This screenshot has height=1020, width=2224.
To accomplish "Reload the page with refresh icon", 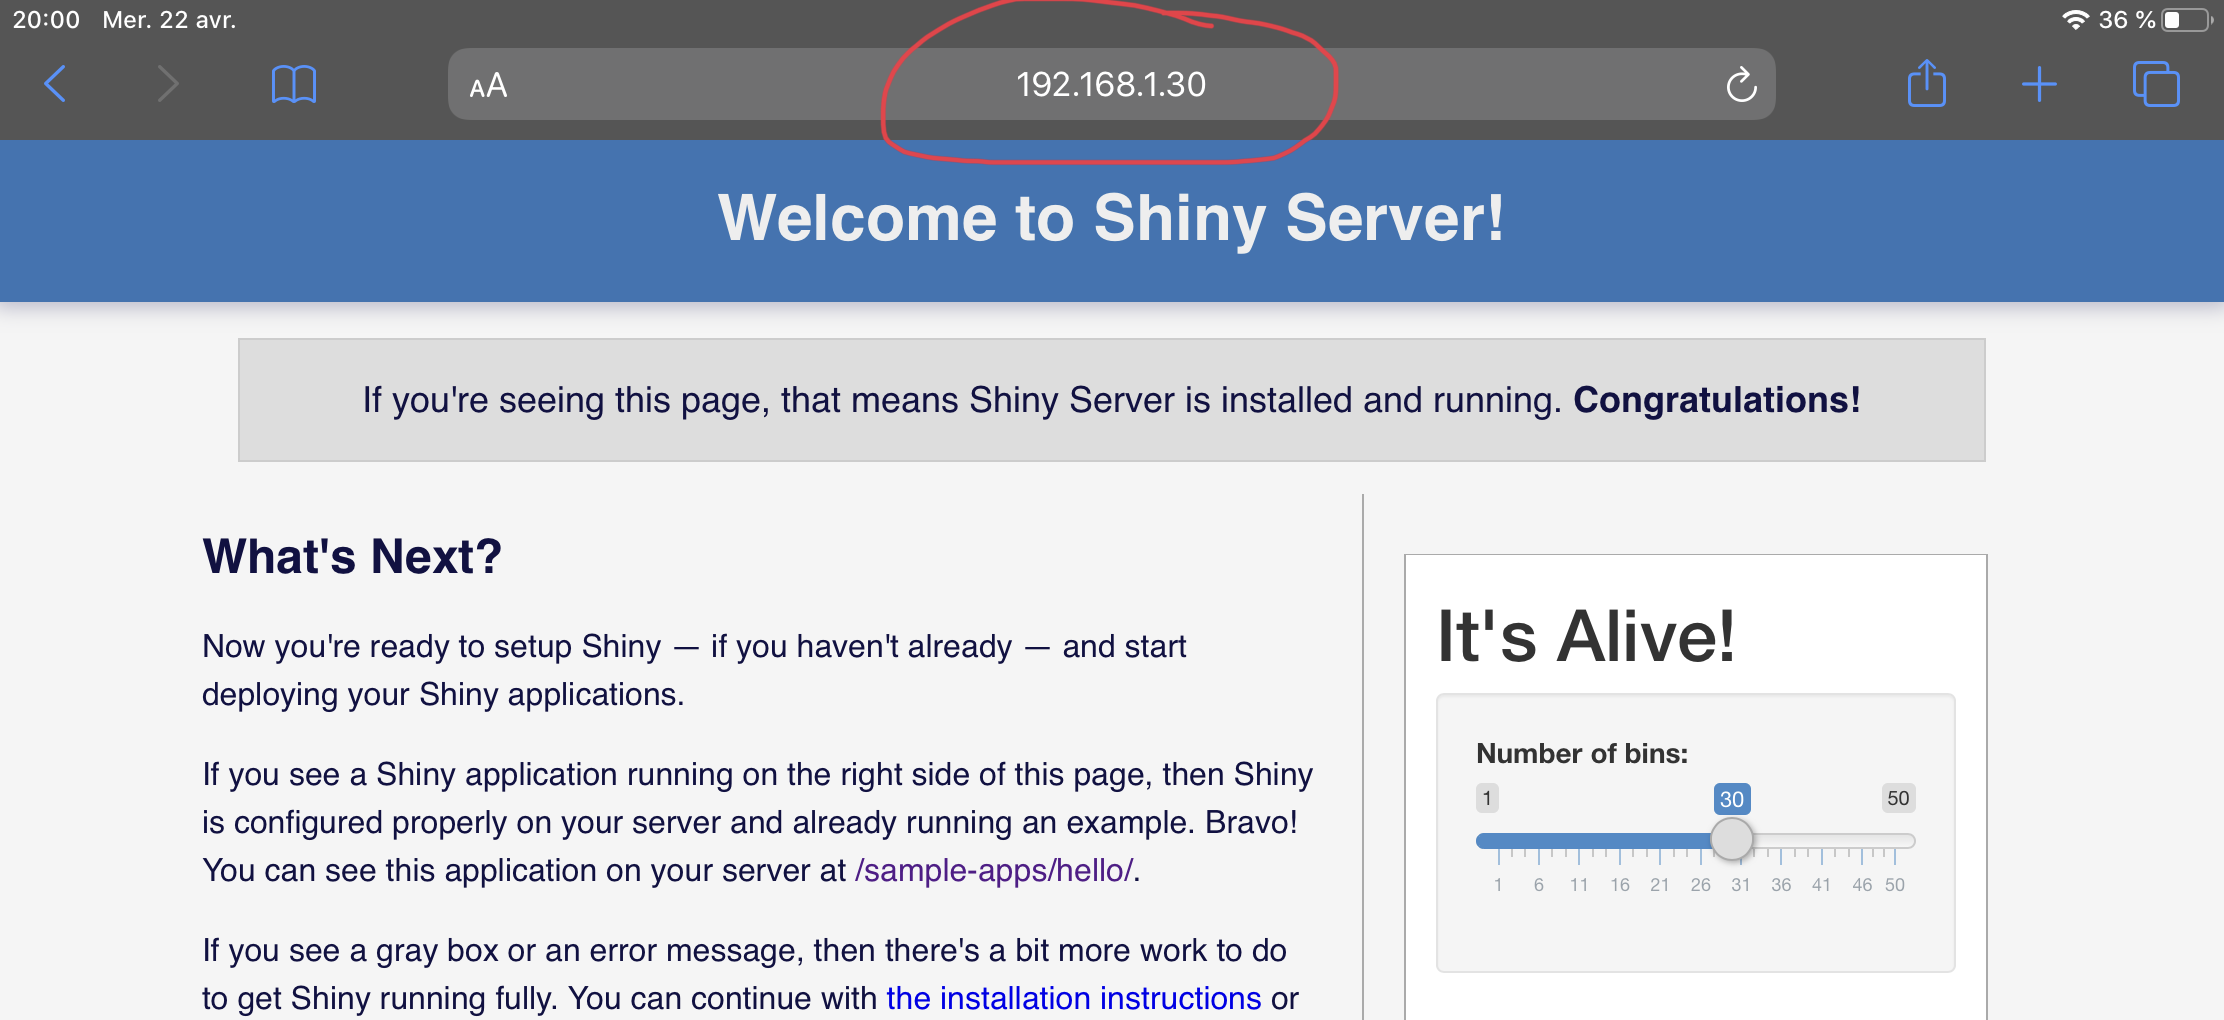I will tap(1741, 85).
